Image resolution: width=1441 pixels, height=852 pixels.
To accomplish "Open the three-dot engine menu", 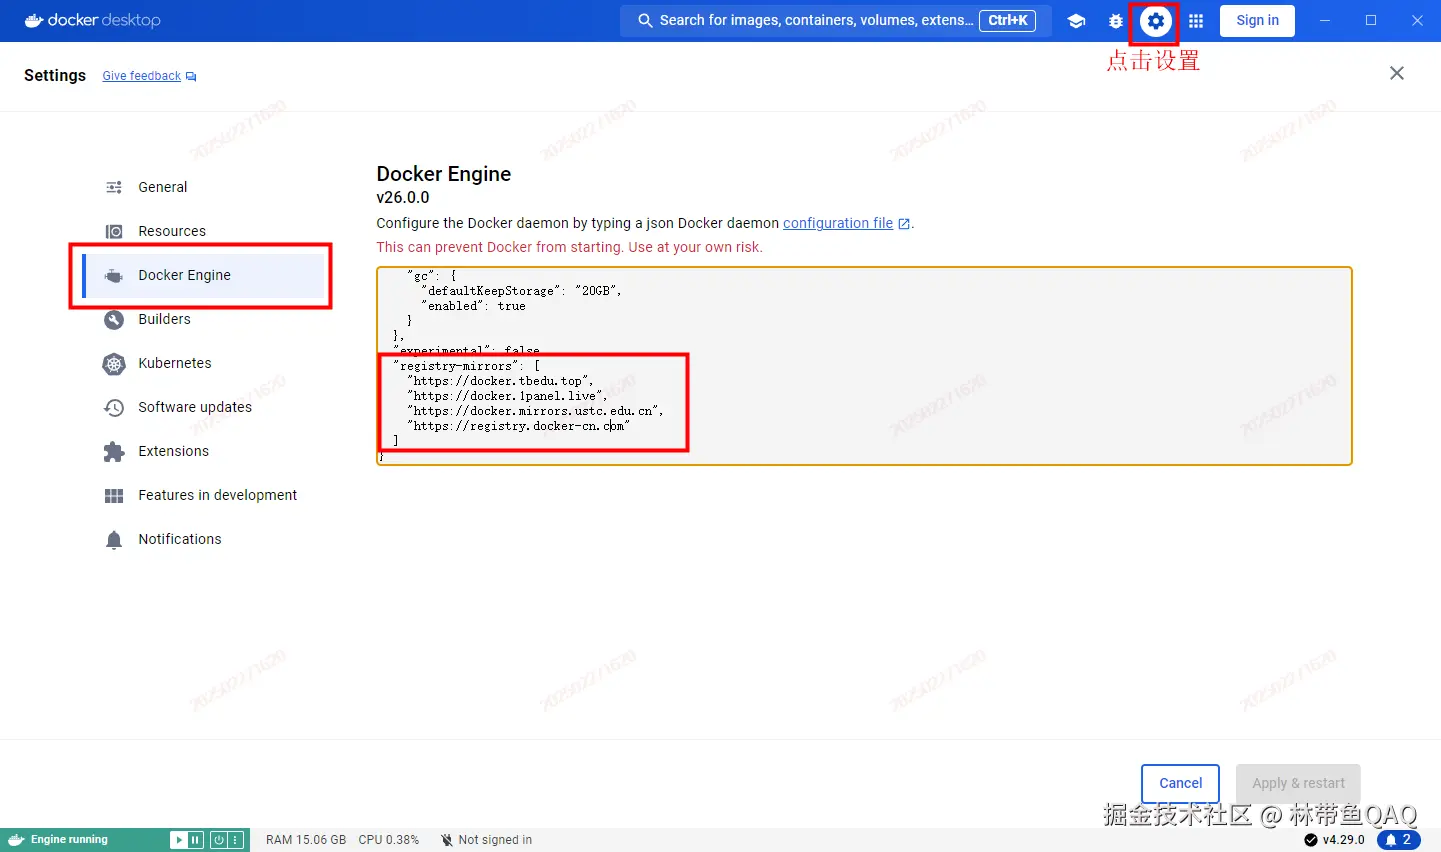I will click(236, 840).
